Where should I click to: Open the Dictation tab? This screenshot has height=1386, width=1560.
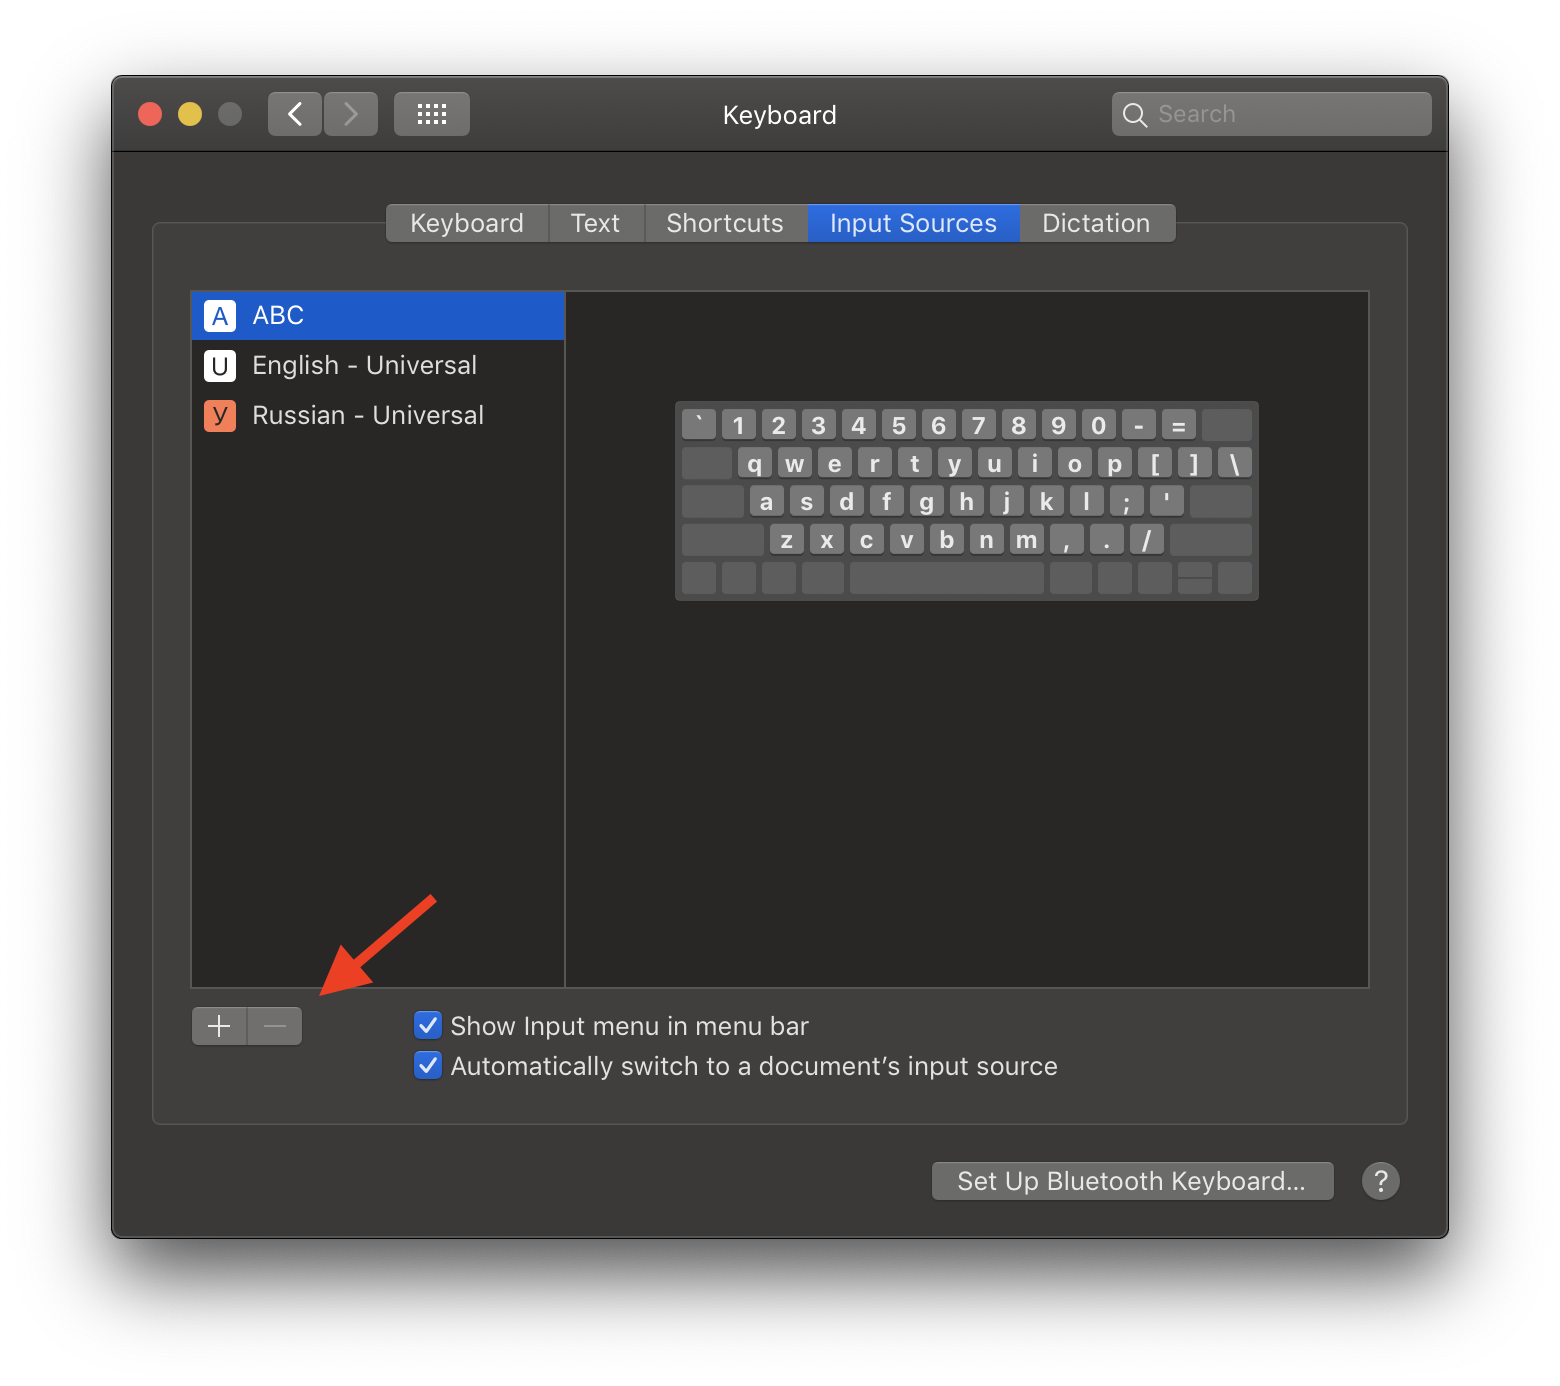pos(1096,222)
